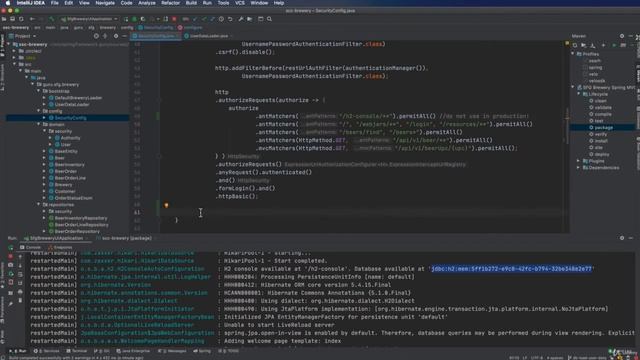This screenshot has width=640, height=360.
Task: Open the run configuration dropdown in toolbar
Action: click(x=89, y=19)
